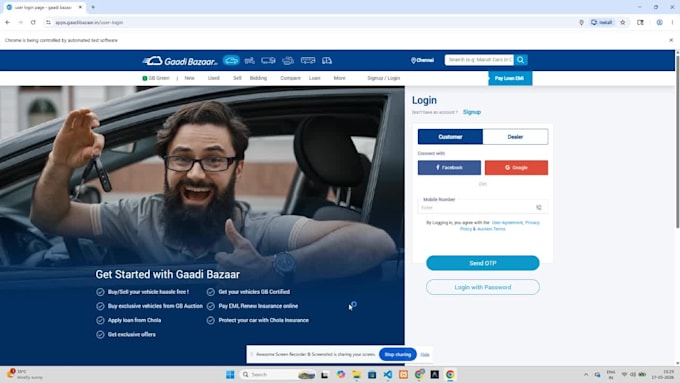Open Task View on the taskbar
The width and height of the screenshot is (680, 383).
[324, 374]
